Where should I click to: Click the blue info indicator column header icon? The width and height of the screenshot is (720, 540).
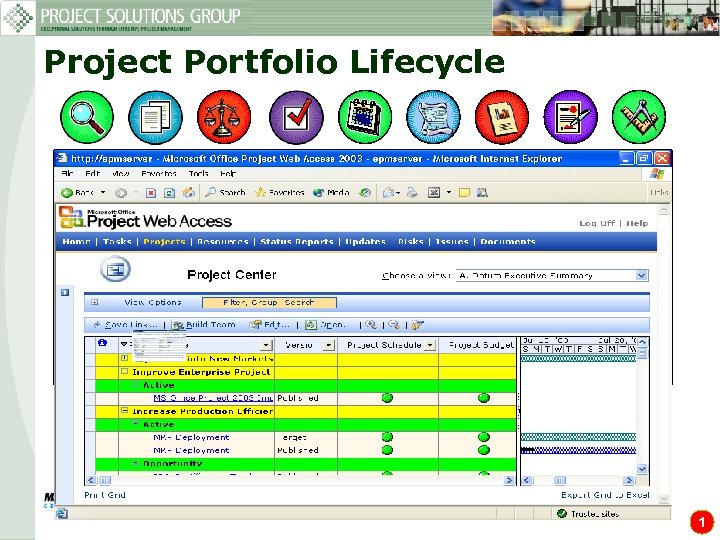click(x=102, y=343)
